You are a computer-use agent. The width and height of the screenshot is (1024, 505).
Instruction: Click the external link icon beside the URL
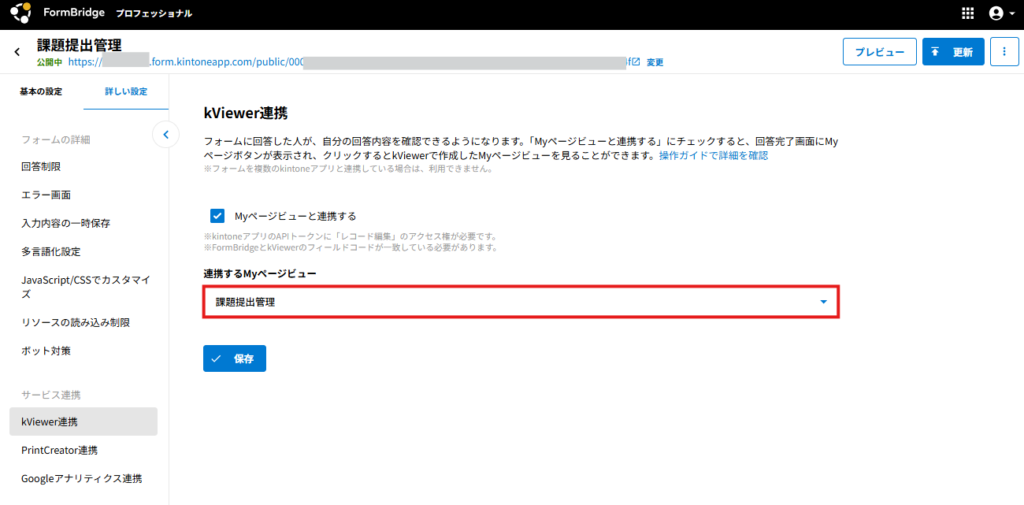click(x=636, y=61)
